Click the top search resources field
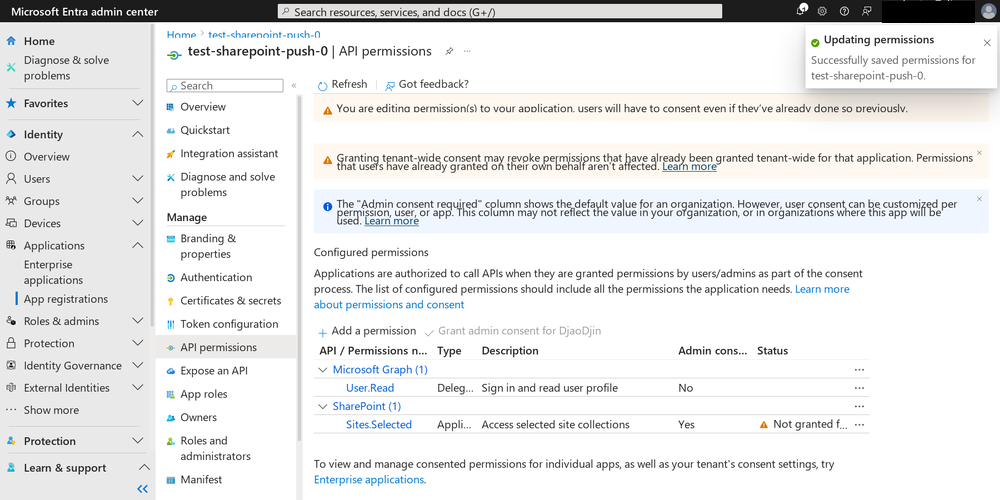The image size is (1000, 500). coord(500,11)
